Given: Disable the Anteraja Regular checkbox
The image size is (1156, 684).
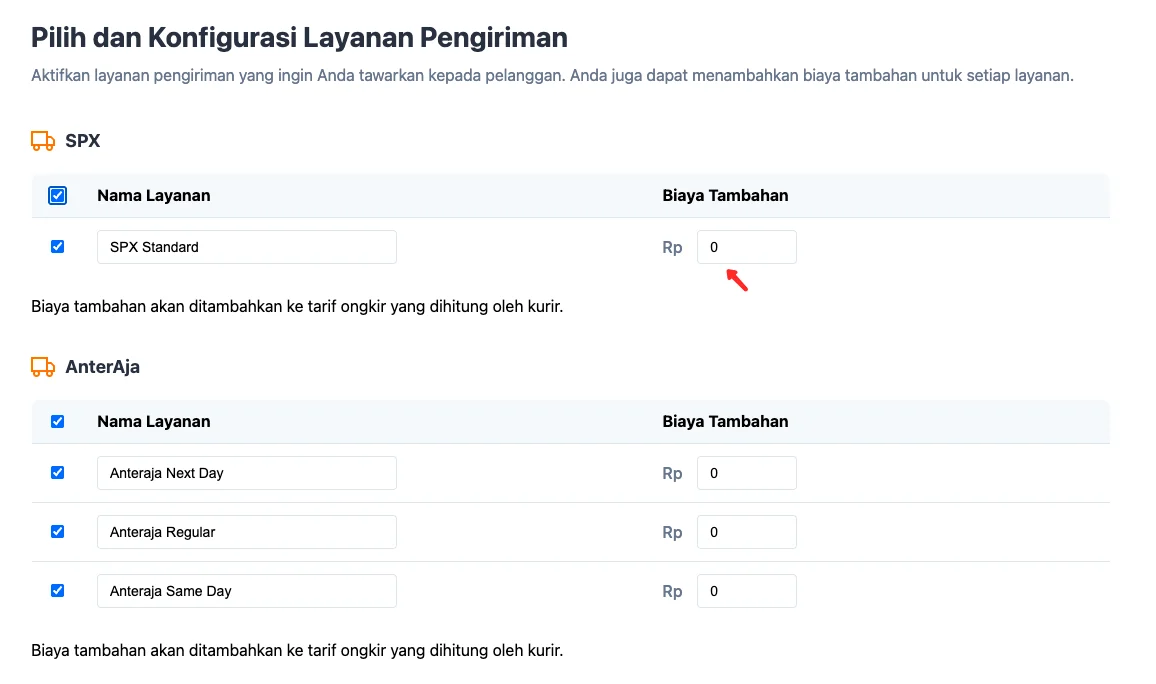Looking at the screenshot, I should pos(57,531).
